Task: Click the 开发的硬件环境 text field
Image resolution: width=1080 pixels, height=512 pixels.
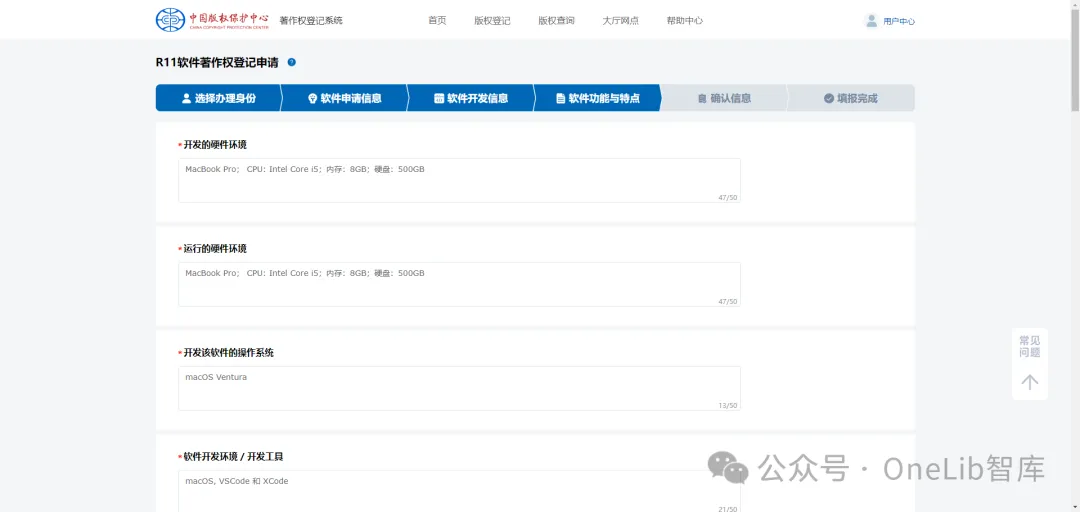Action: 459,181
